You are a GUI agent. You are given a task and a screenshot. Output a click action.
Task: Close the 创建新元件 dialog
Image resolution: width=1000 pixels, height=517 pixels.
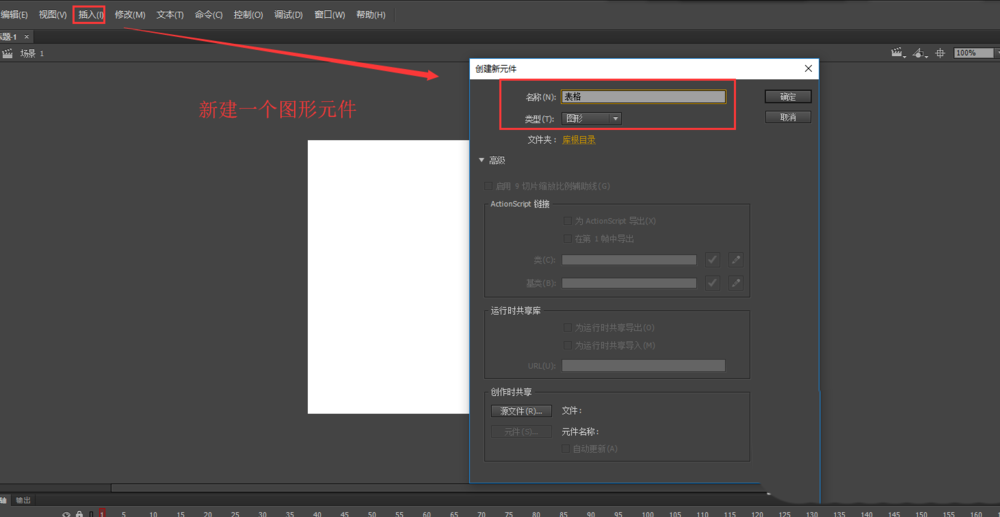(808, 68)
